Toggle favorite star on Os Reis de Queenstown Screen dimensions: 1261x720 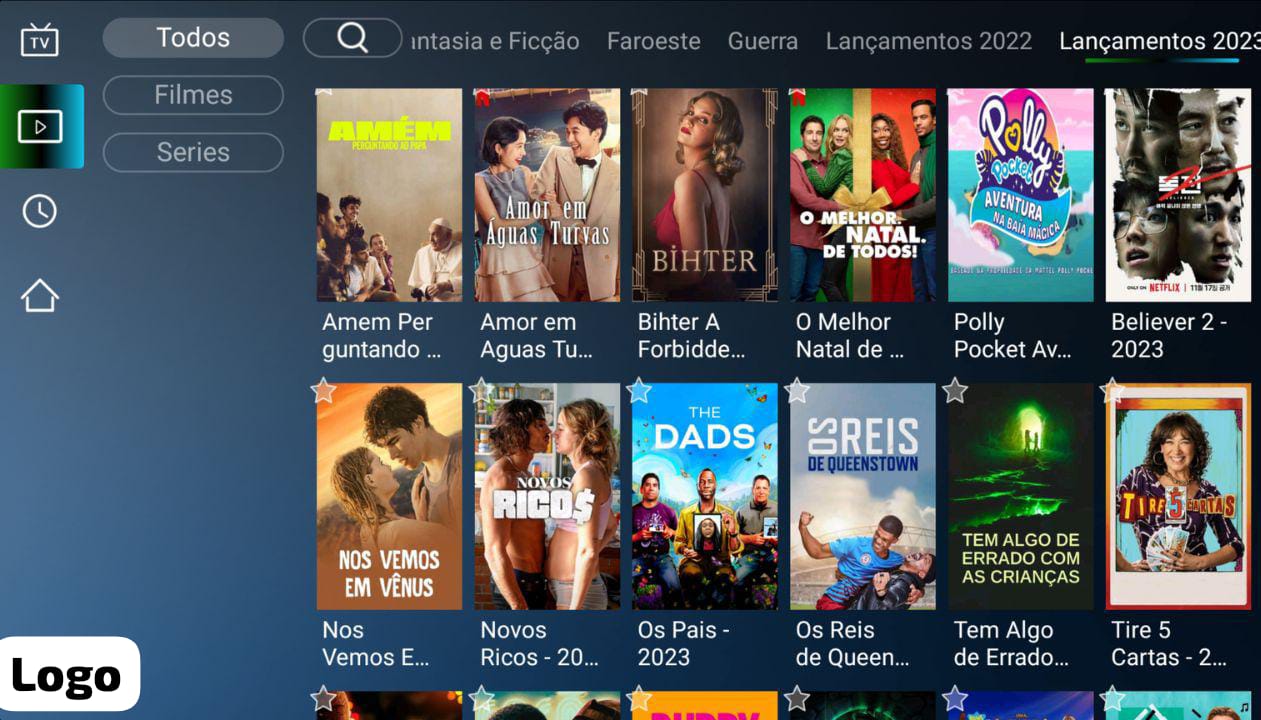(797, 390)
